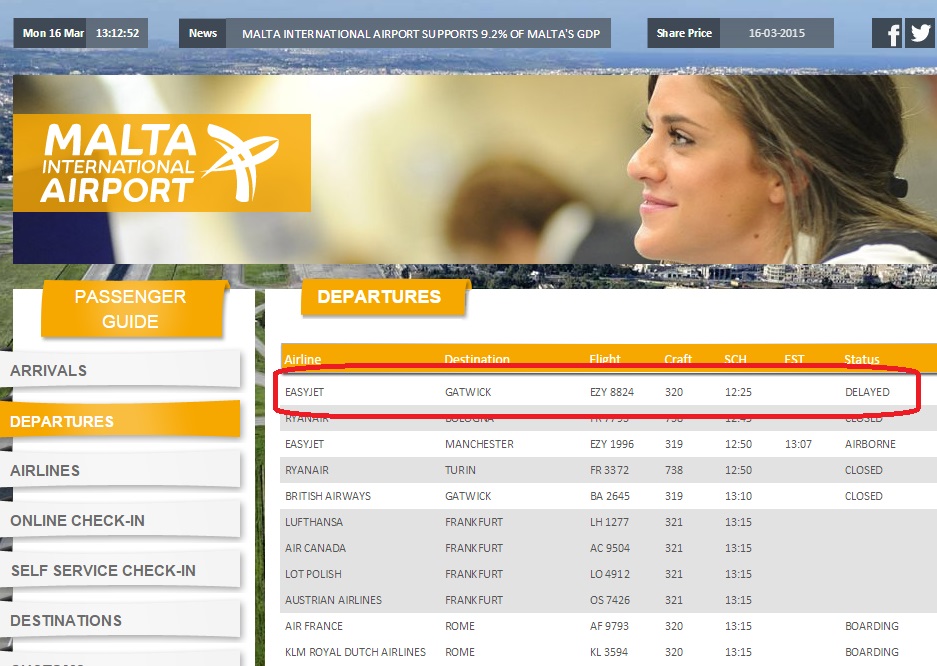Click flight number EZY 1996
This screenshot has height=666, width=937.
[x=612, y=444]
